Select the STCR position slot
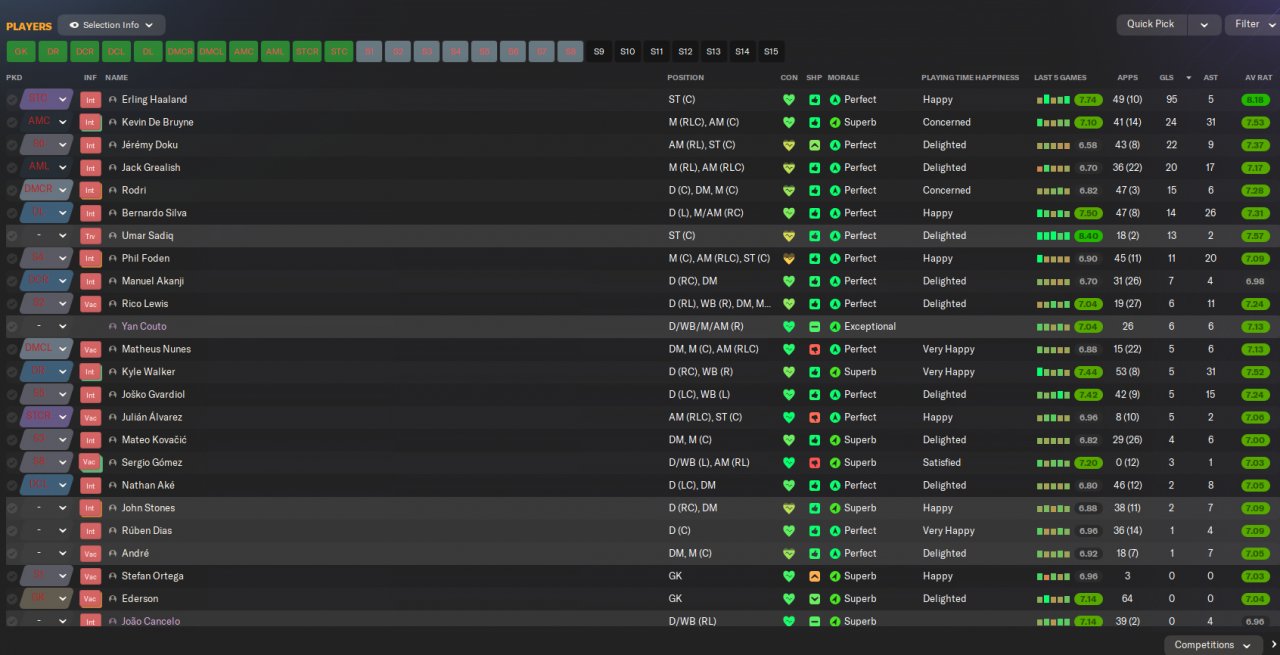1280x655 pixels. [307, 51]
